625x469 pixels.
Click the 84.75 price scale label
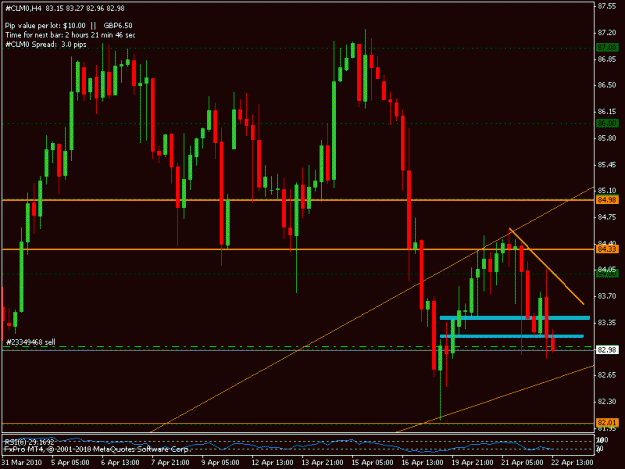point(607,217)
